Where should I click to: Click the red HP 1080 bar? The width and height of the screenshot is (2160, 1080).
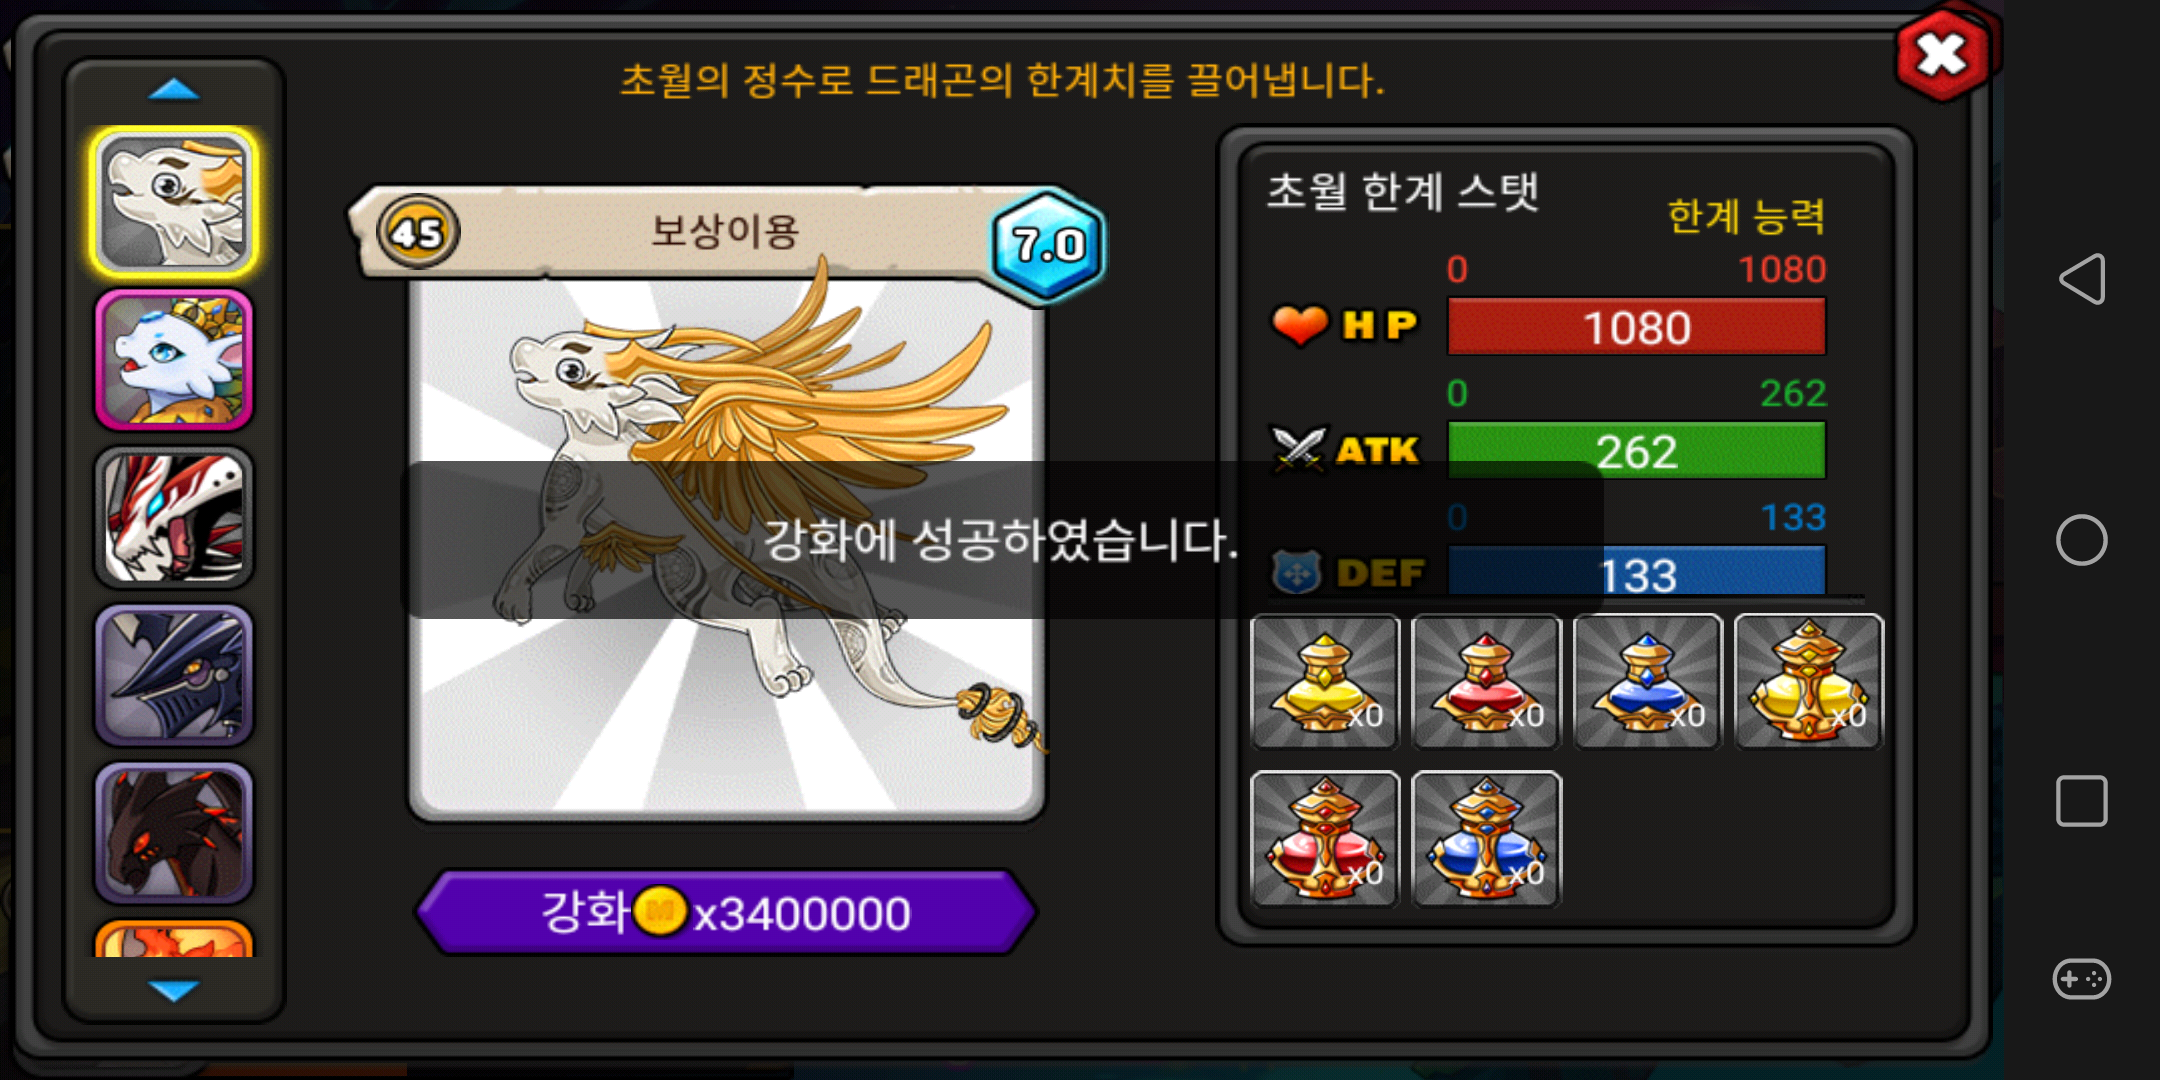click(1637, 327)
